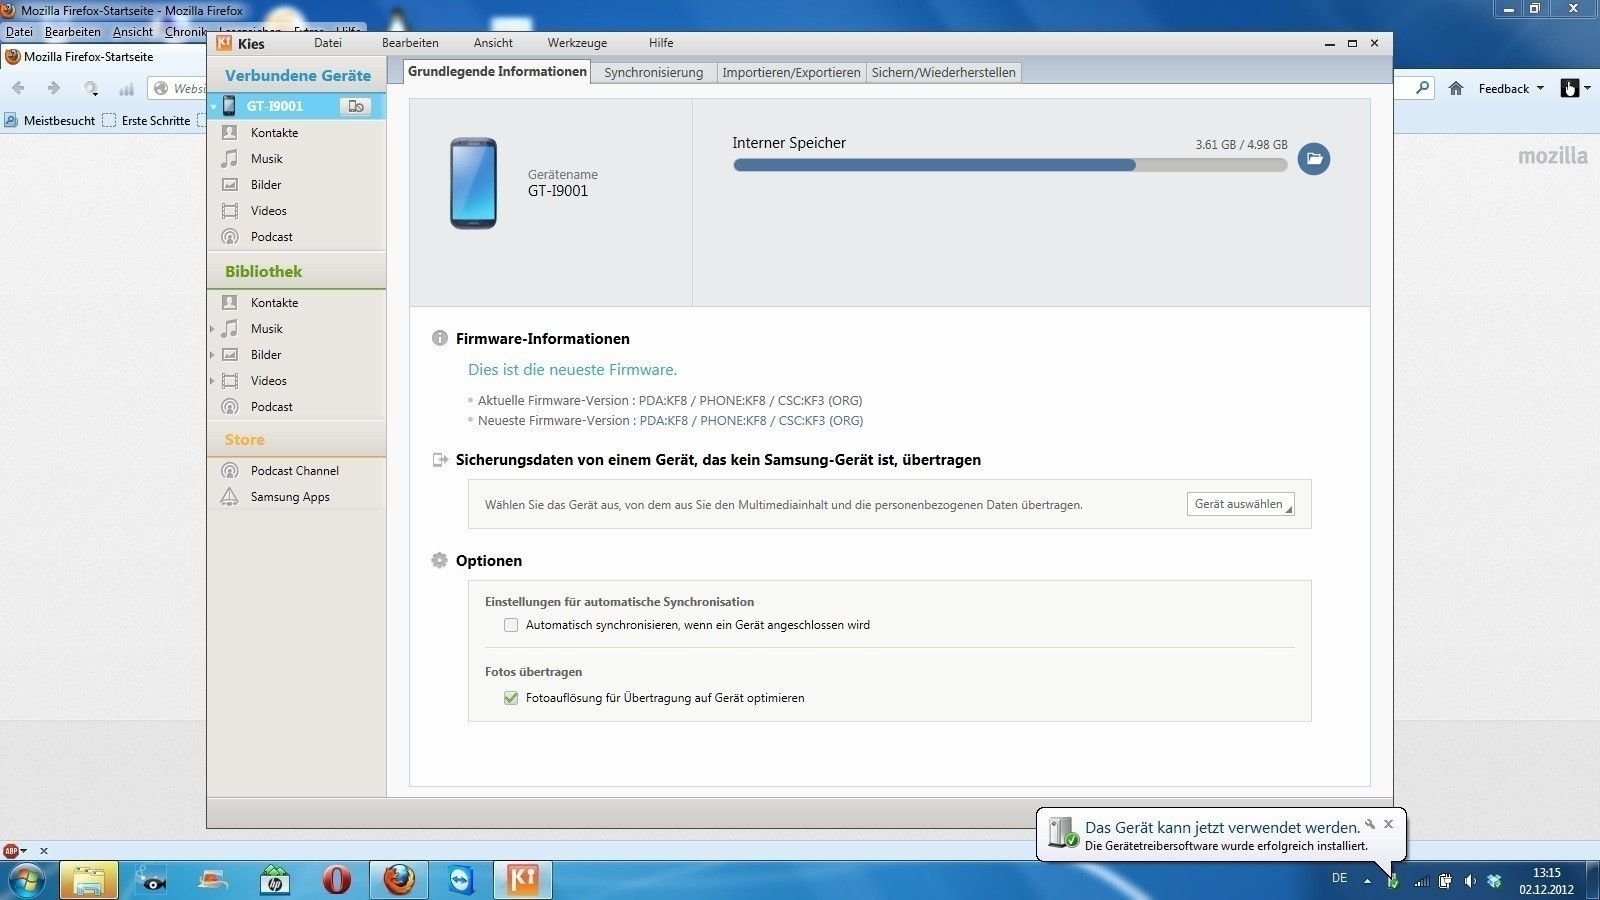
Task: Uncheck Fotoauflösung optimieren checkbox
Action: click(511, 698)
